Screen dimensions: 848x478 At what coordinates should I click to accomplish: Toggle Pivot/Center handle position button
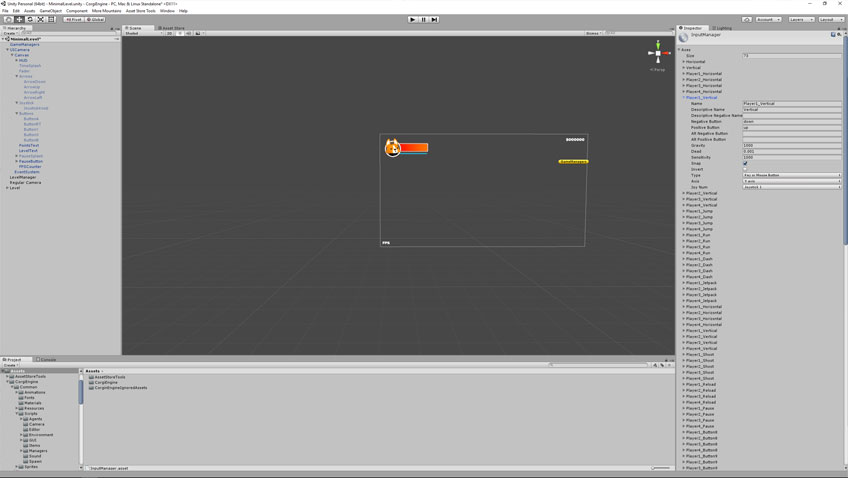pyautogui.click(x=74, y=19)
